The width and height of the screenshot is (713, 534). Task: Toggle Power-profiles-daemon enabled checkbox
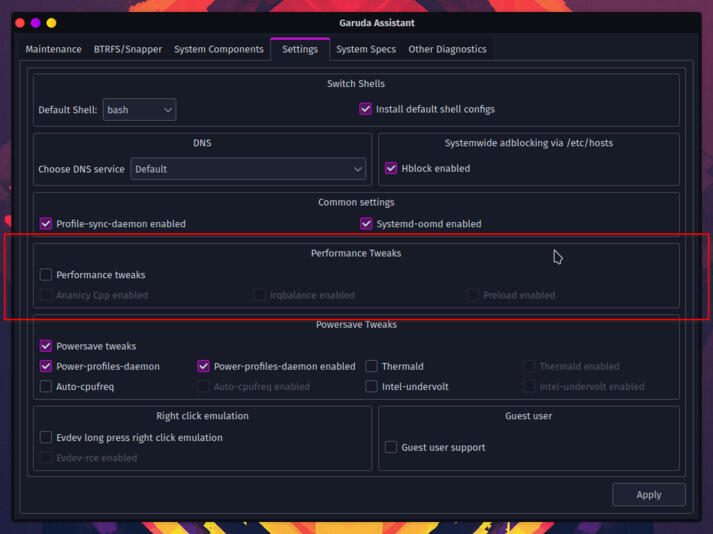203,366
